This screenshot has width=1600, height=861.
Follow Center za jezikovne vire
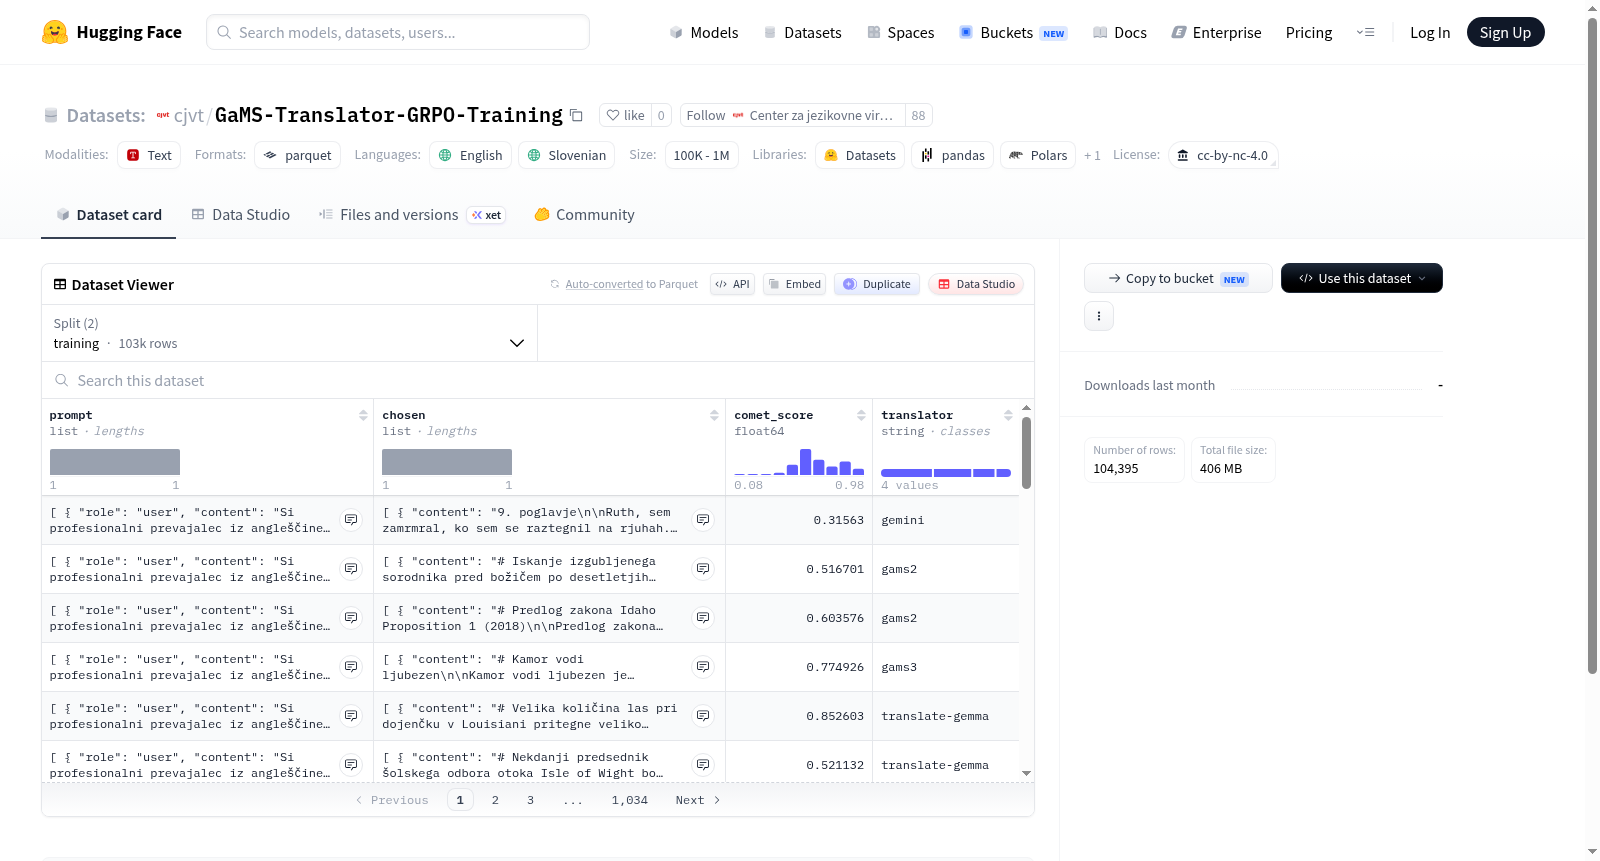click(x=793, y=115)
